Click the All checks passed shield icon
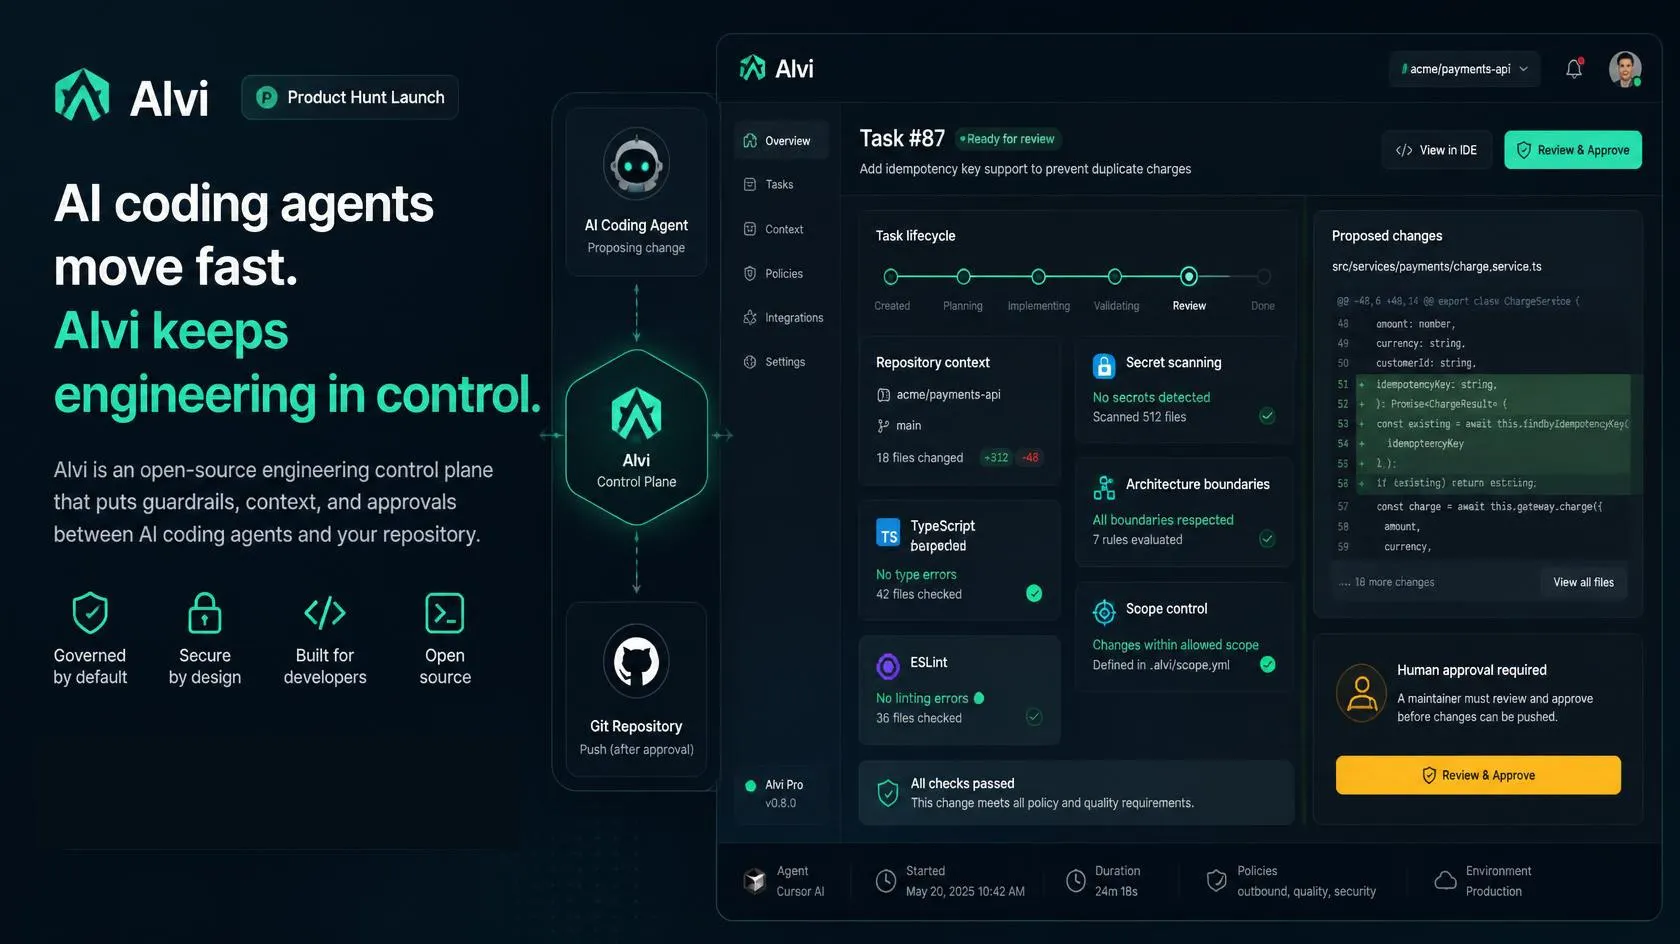Viewport: 1680px width, 944px height. (887, 793)
